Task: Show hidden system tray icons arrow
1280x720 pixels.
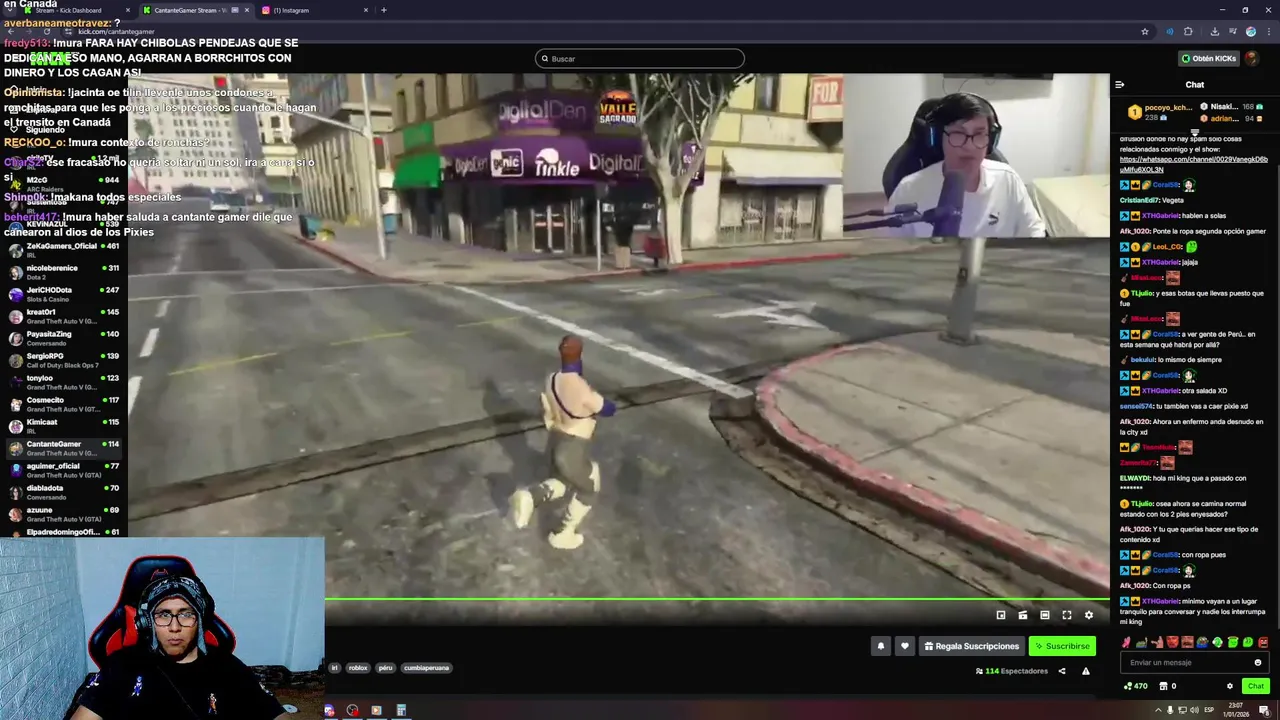Action: pos(1159,710)
